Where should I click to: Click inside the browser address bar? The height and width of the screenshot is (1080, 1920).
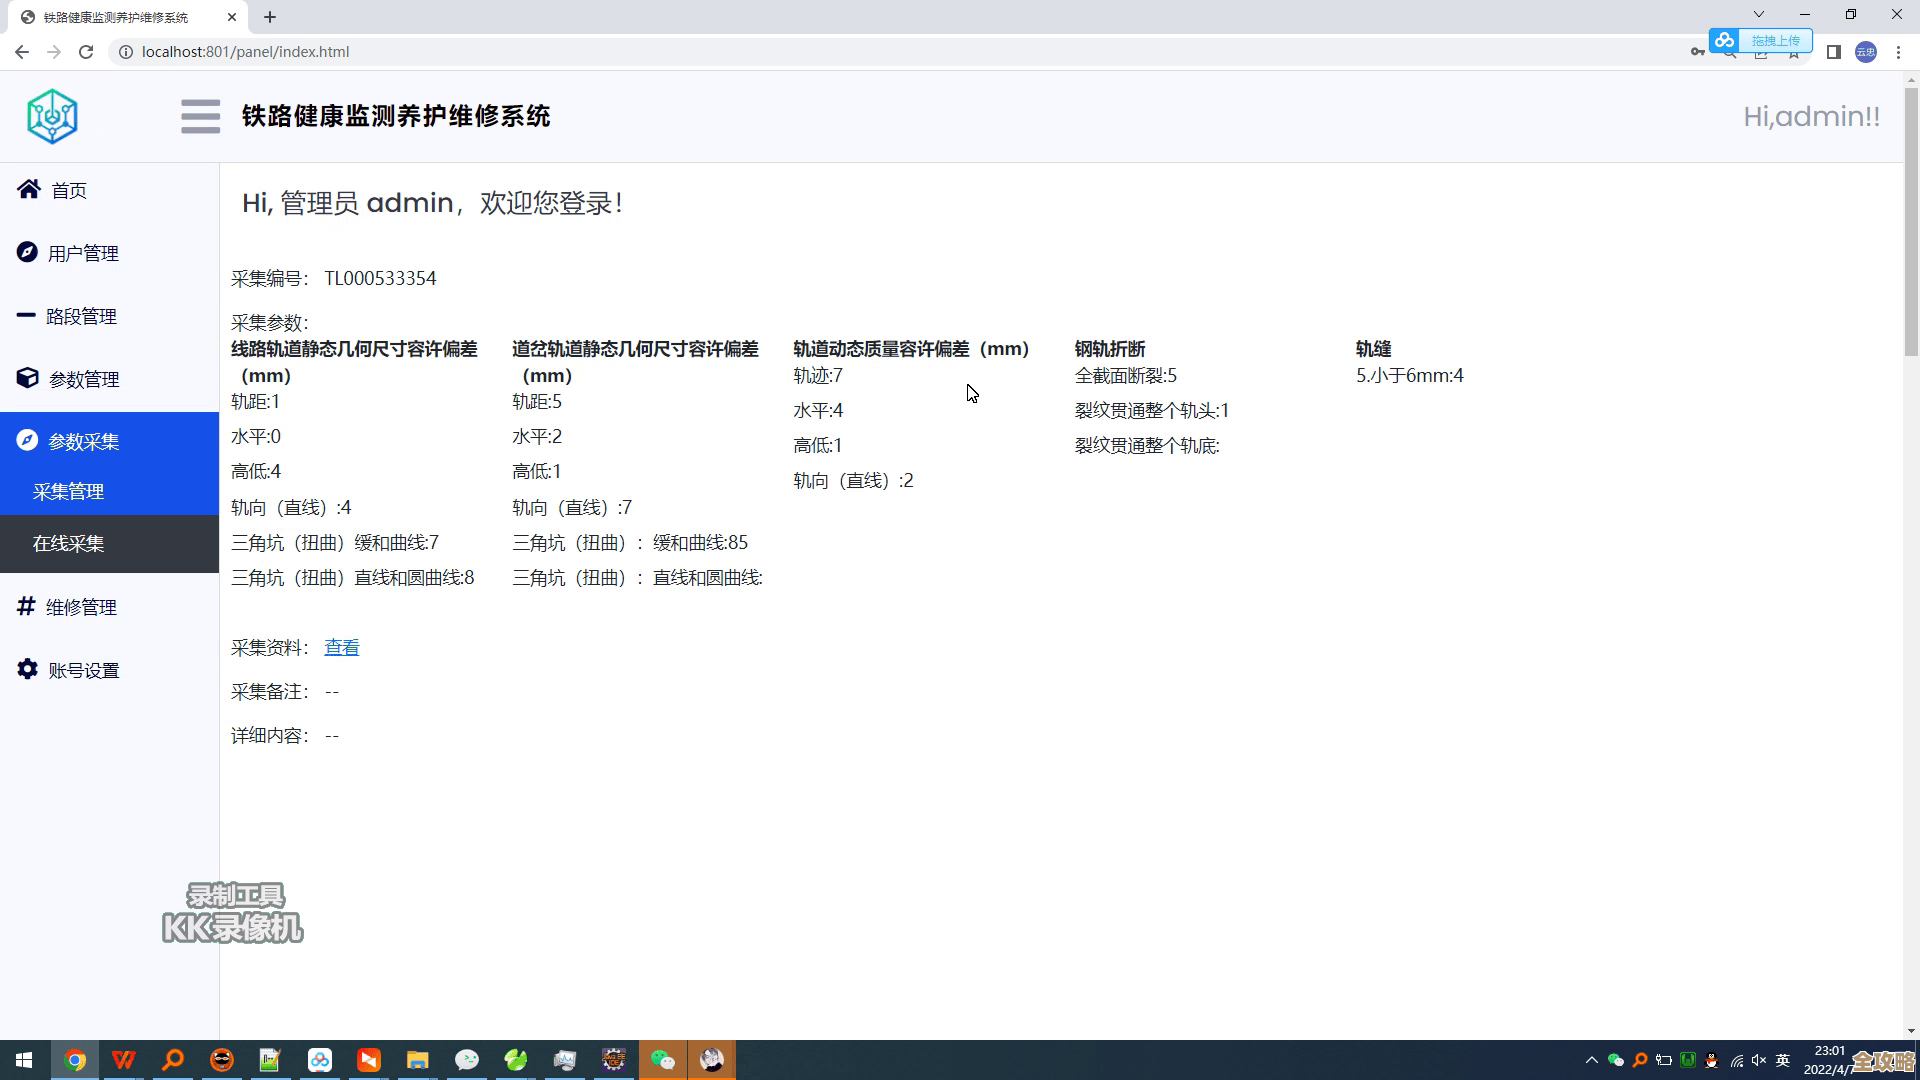(x=400, y=51)
